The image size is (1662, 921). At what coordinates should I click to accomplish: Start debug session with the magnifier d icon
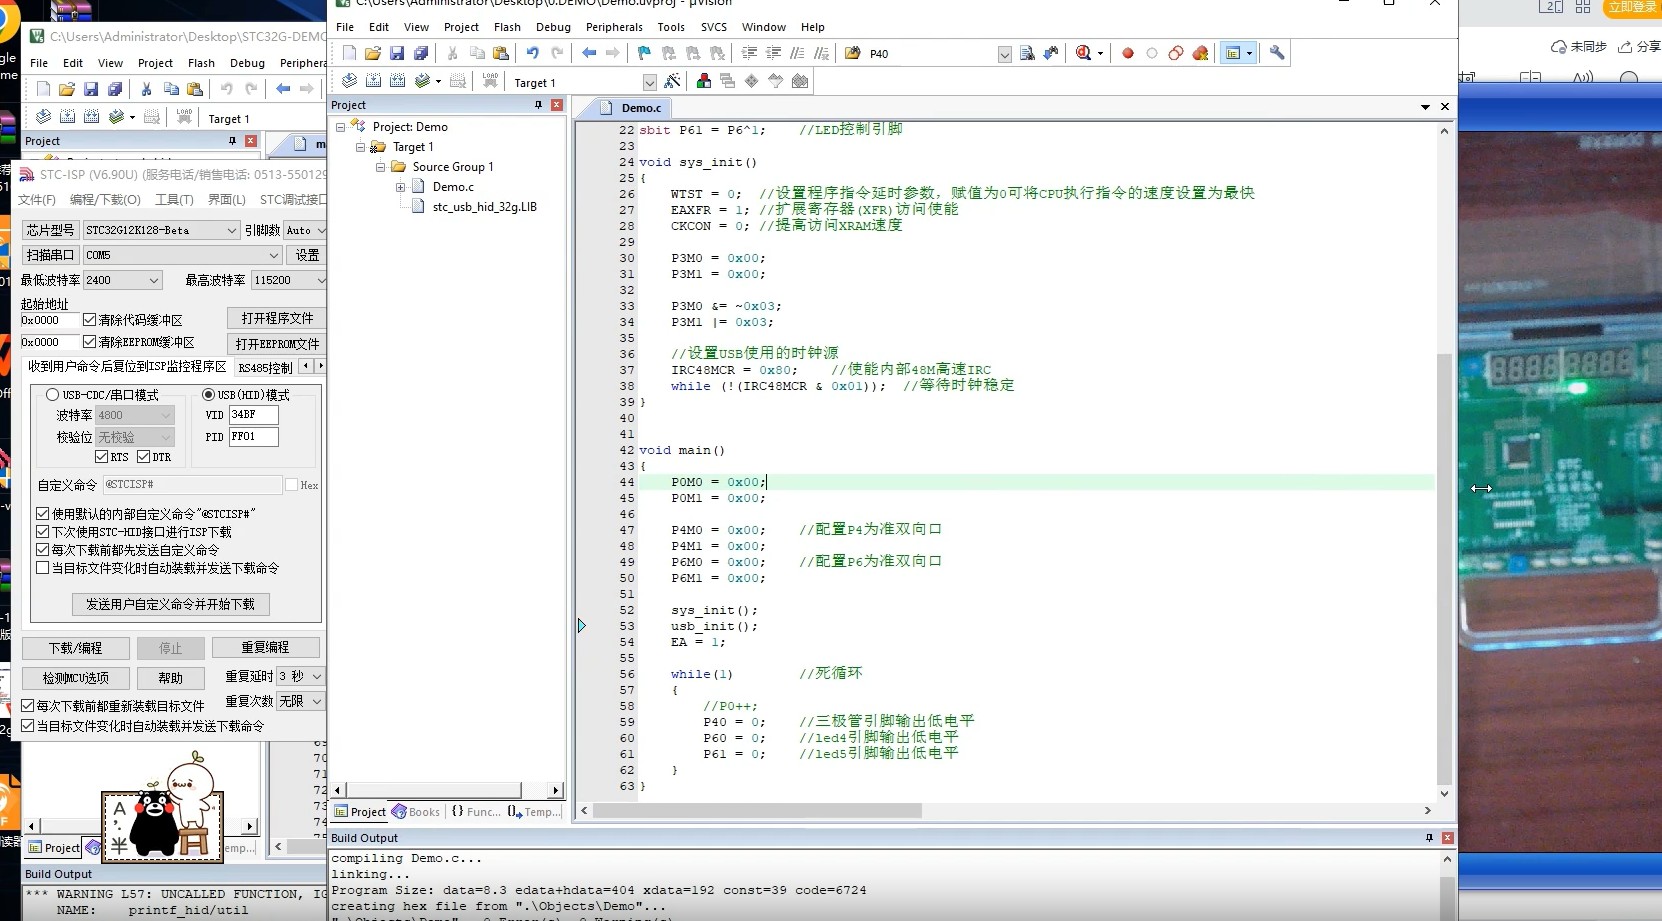pos(1084,53)
